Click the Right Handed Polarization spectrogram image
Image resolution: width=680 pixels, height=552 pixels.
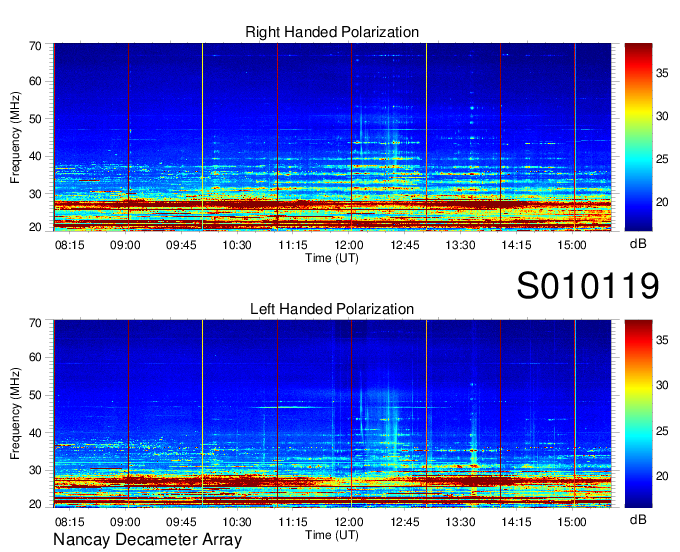coord(332,137)
